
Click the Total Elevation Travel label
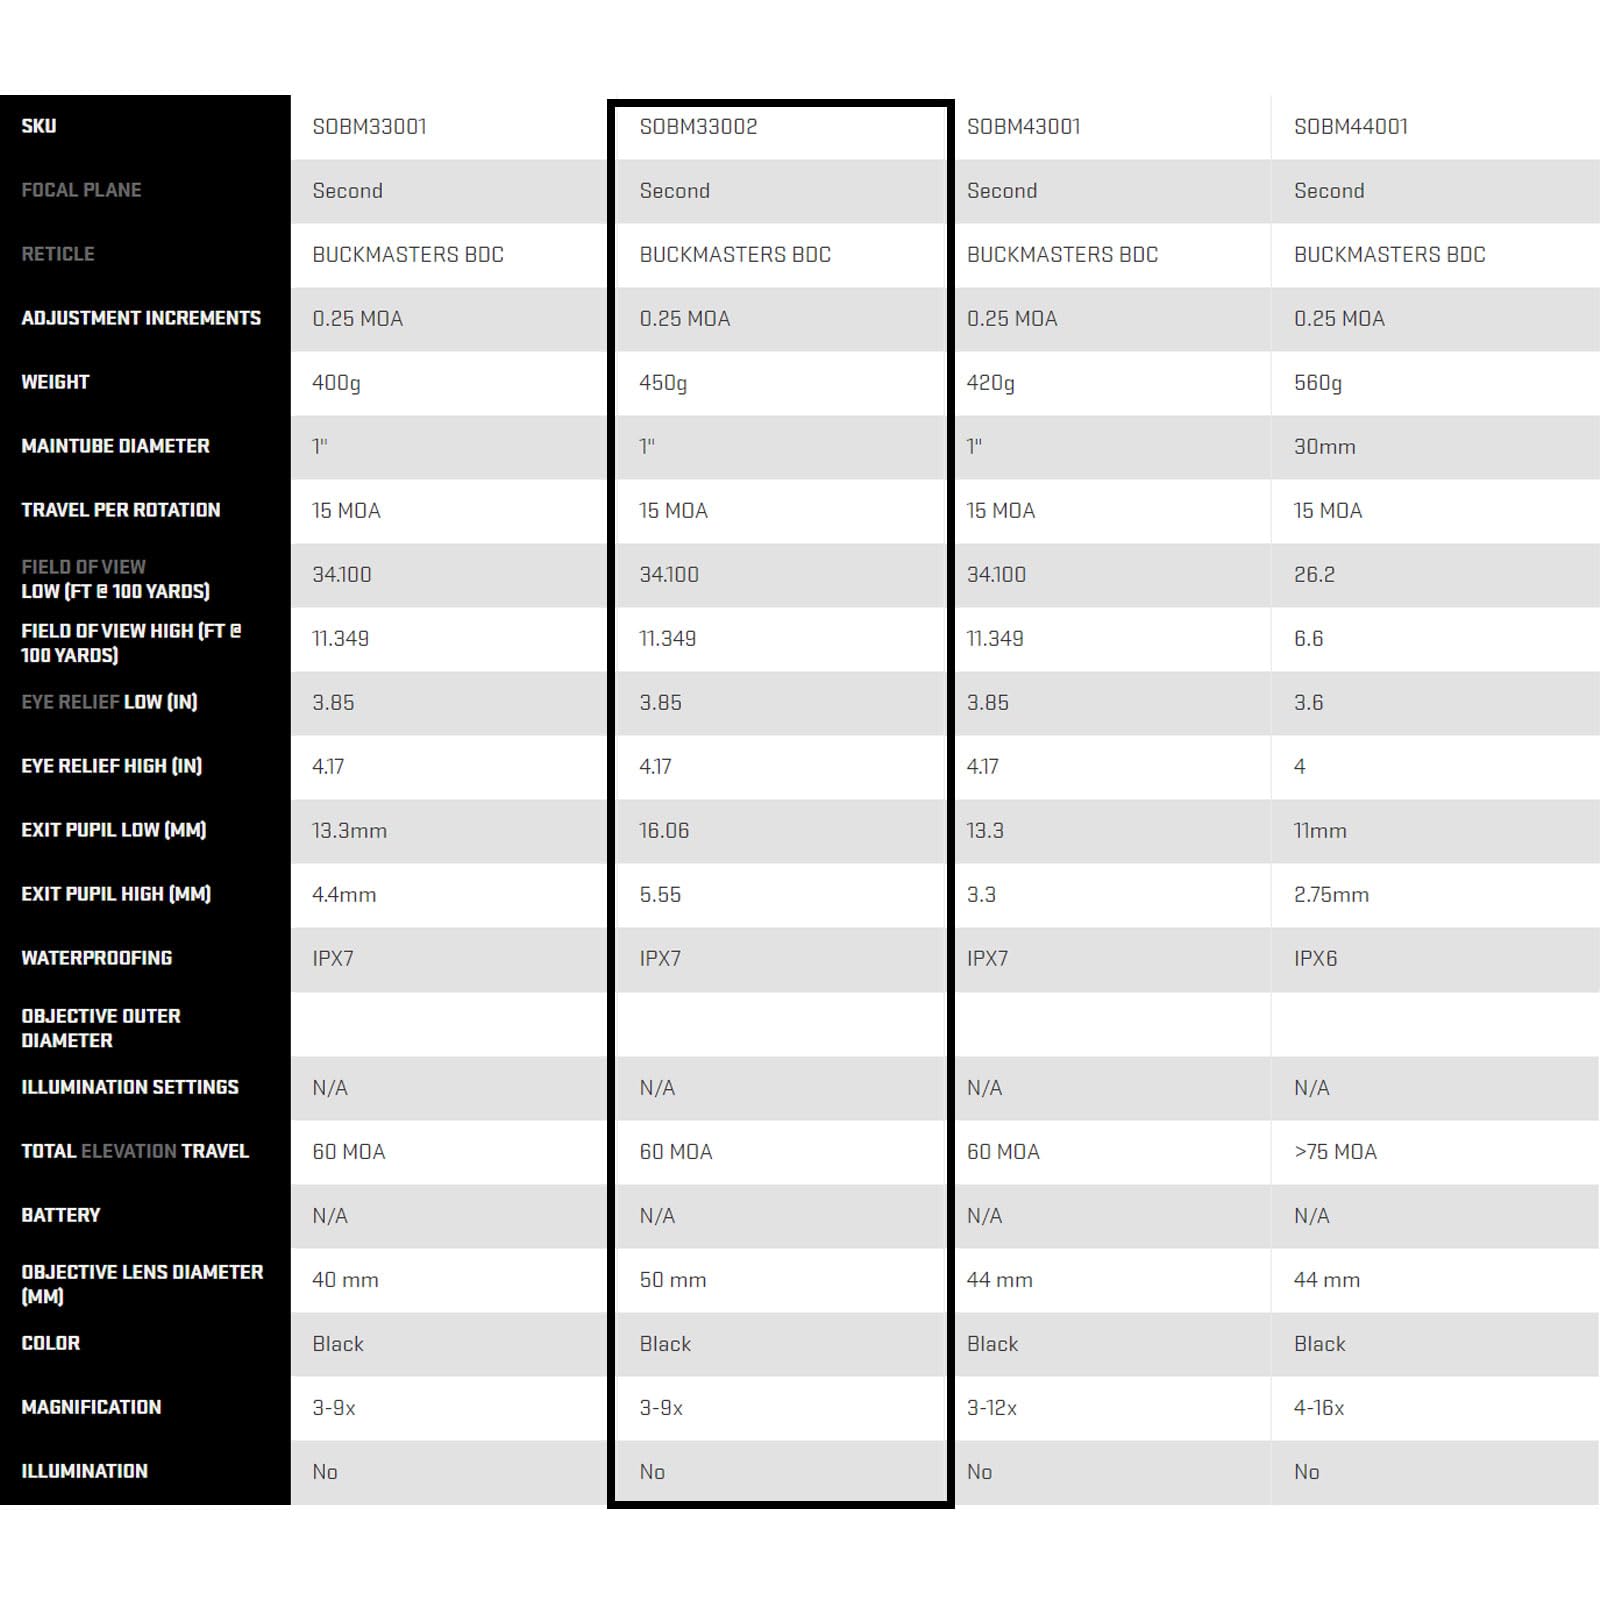click(134, 1151)
